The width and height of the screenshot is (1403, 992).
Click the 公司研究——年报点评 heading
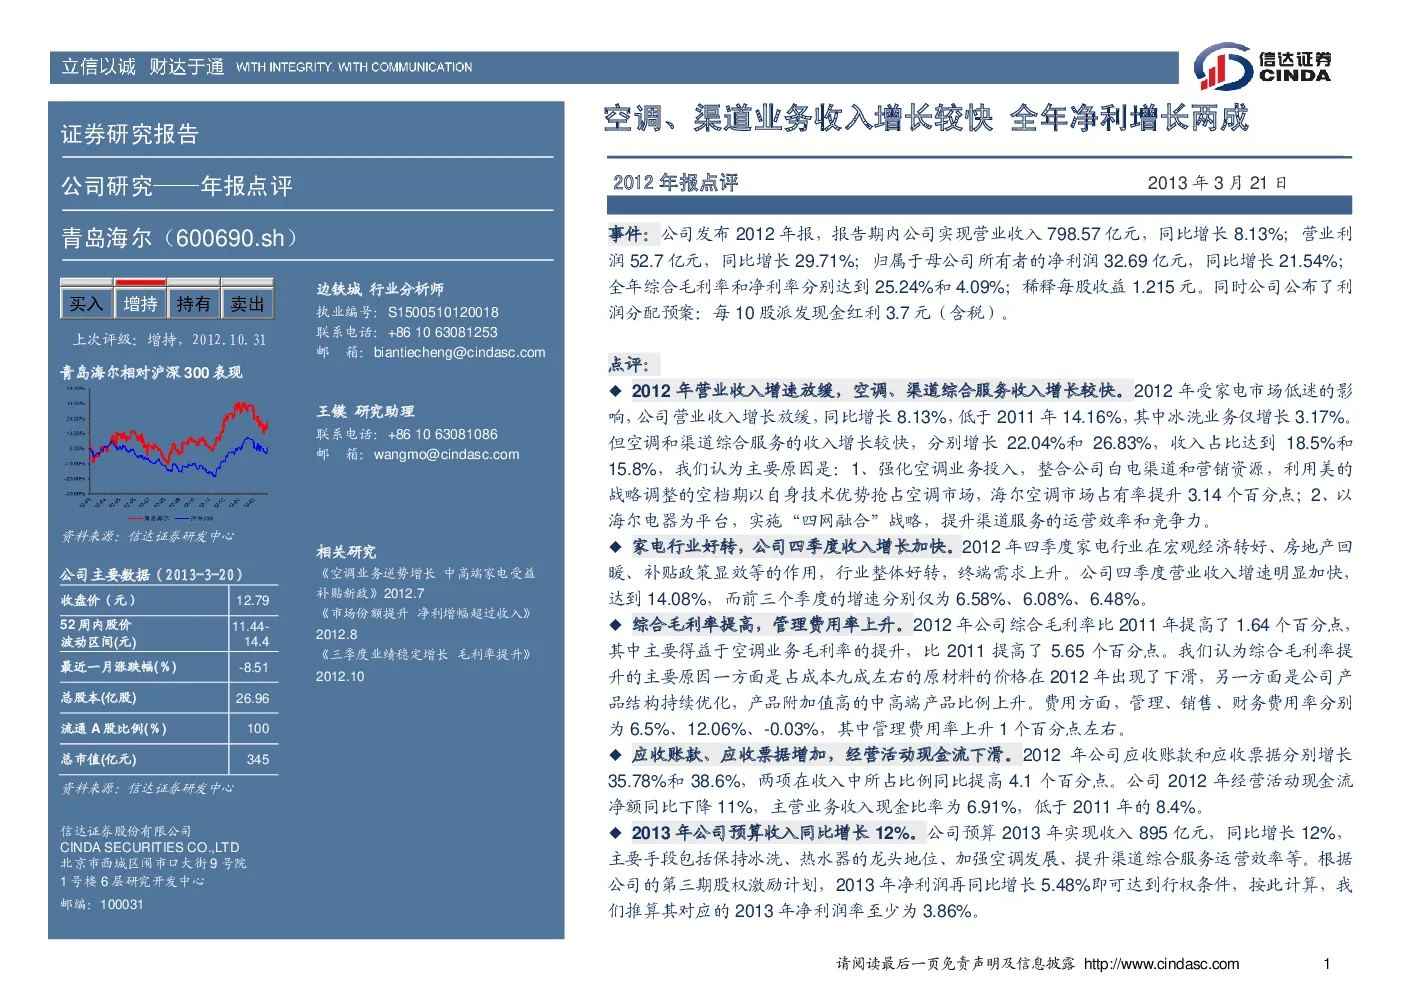(x=177, y=186)
